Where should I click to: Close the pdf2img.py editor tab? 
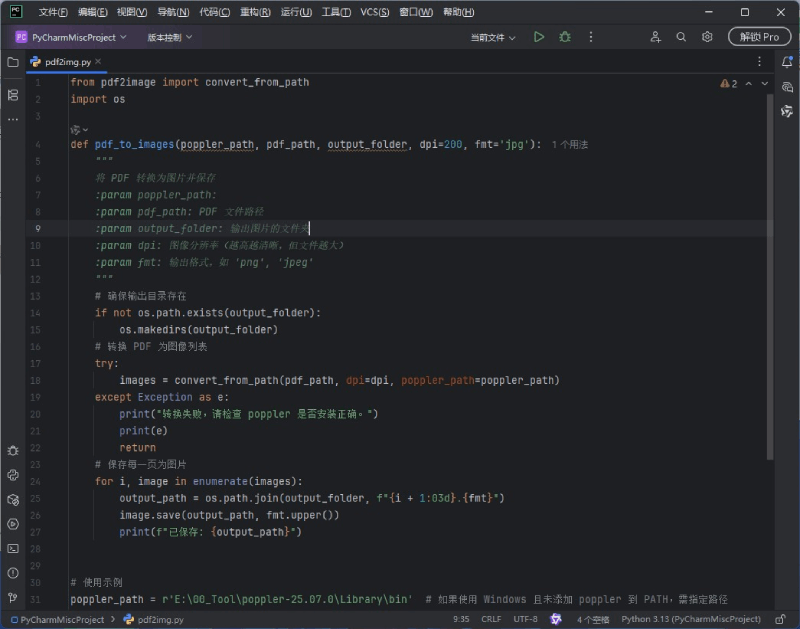99,62
